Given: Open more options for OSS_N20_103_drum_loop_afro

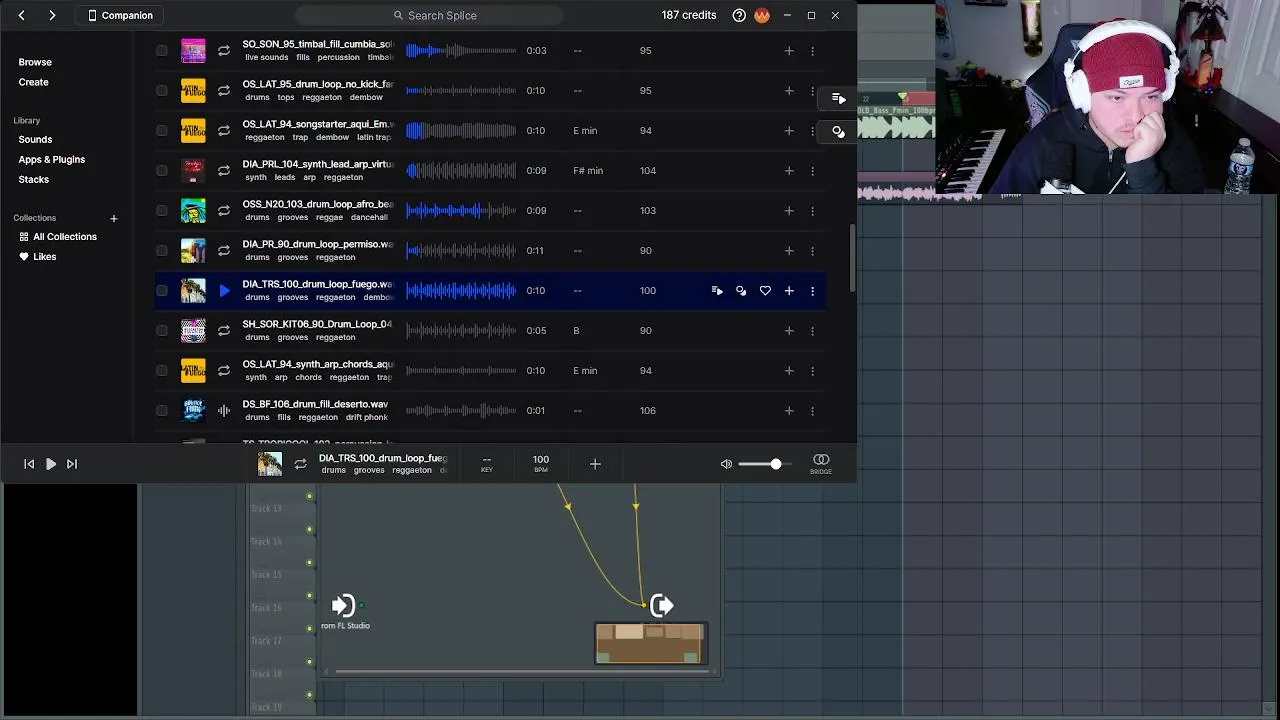Looking at the screenshot, I should 812,211.
